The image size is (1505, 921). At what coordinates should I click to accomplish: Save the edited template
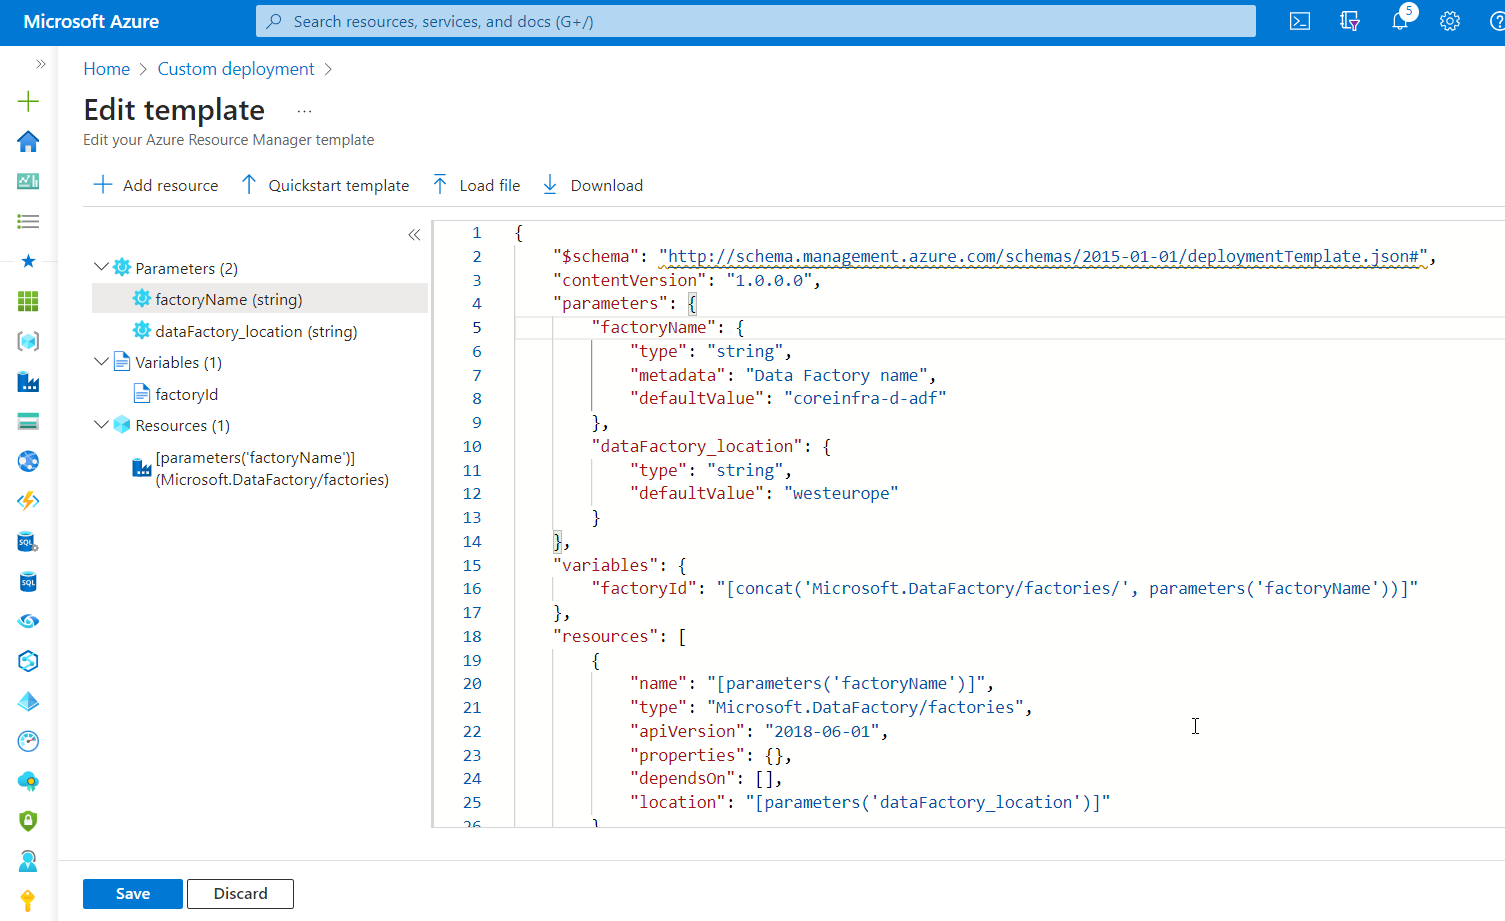(133, 894)
